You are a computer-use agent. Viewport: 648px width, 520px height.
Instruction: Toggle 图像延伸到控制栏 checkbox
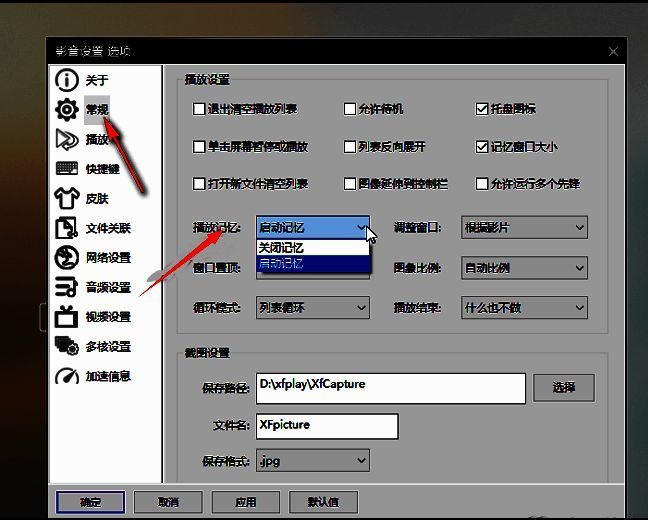pos(350,184)
